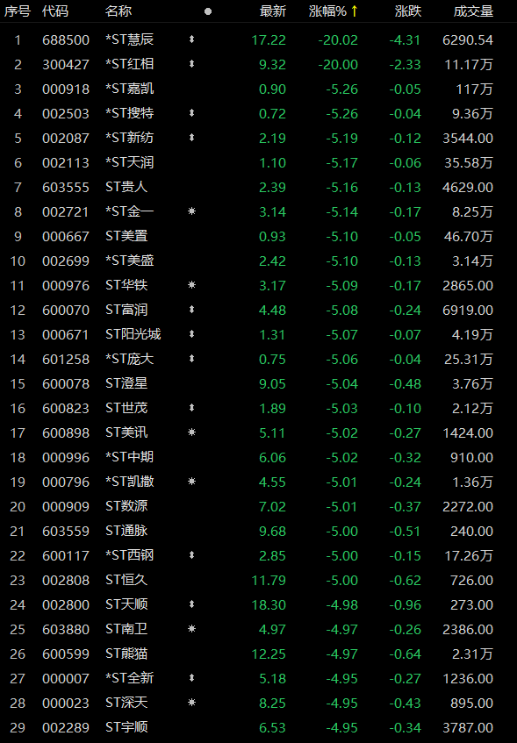Click the marker icon beside ST阳光城
The width and height of the screenshot is (517, 743).
pos(191,334)
